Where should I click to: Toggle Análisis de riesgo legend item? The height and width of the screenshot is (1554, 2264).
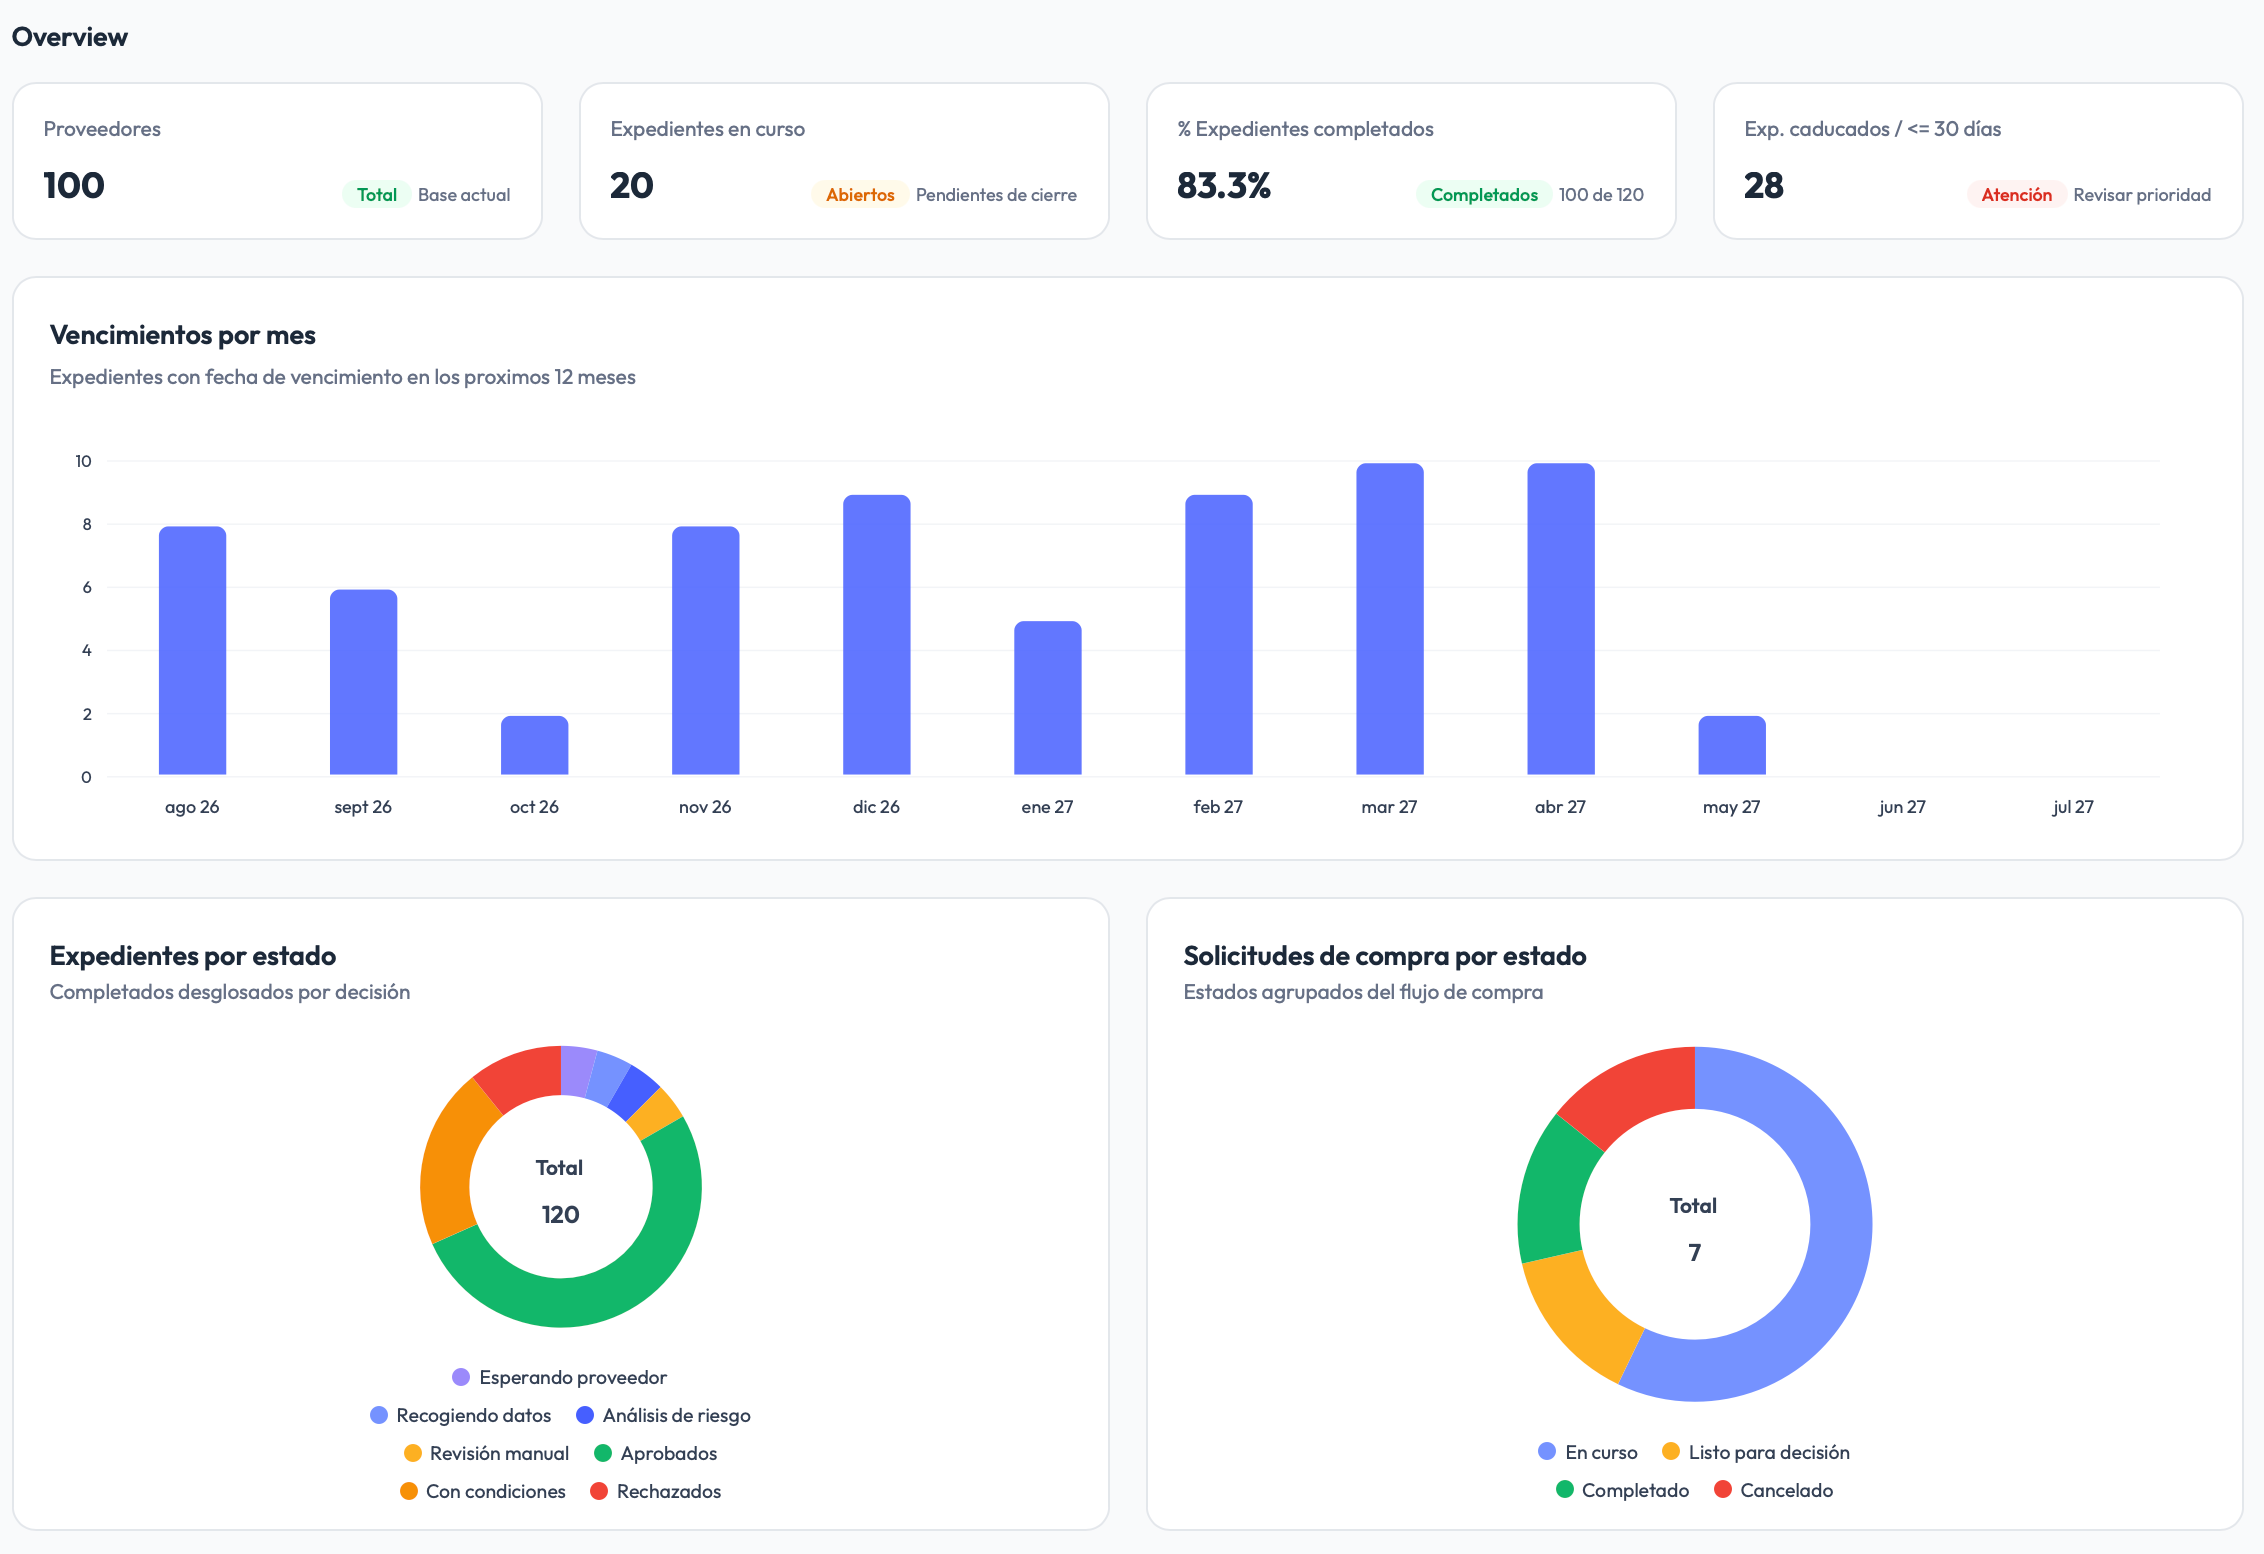[x=663, y=1415]
